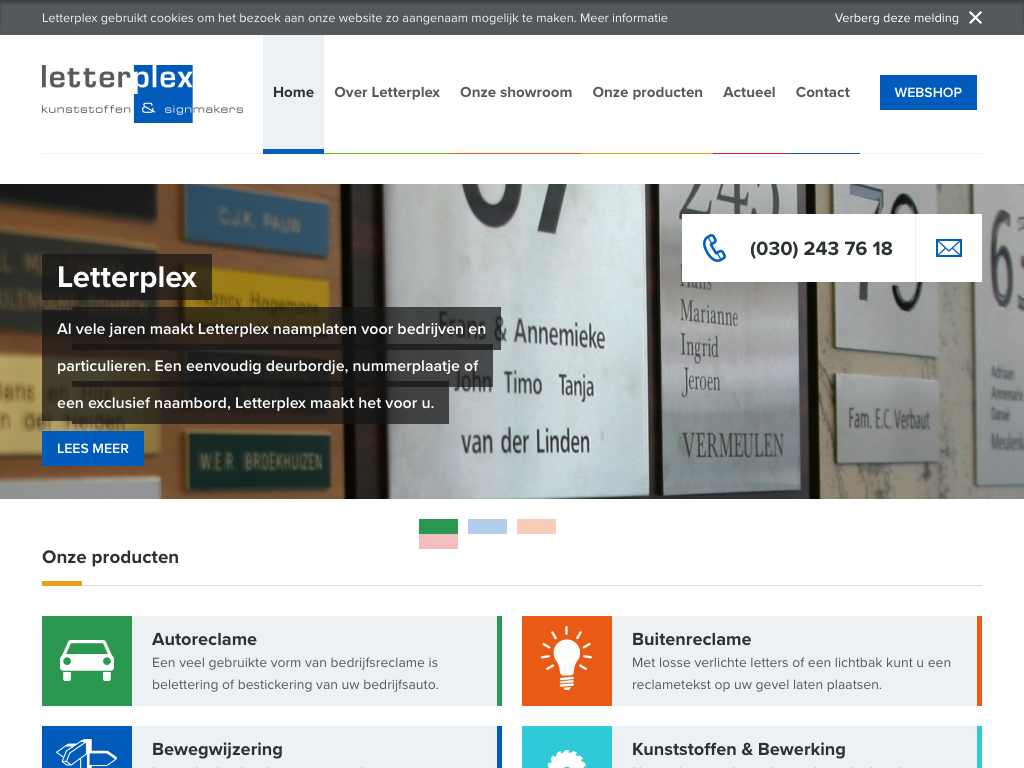Open the Home menu item
The width and height of the screenshot is (1024, 768).
pyautogui.click(x=293, y=92)
